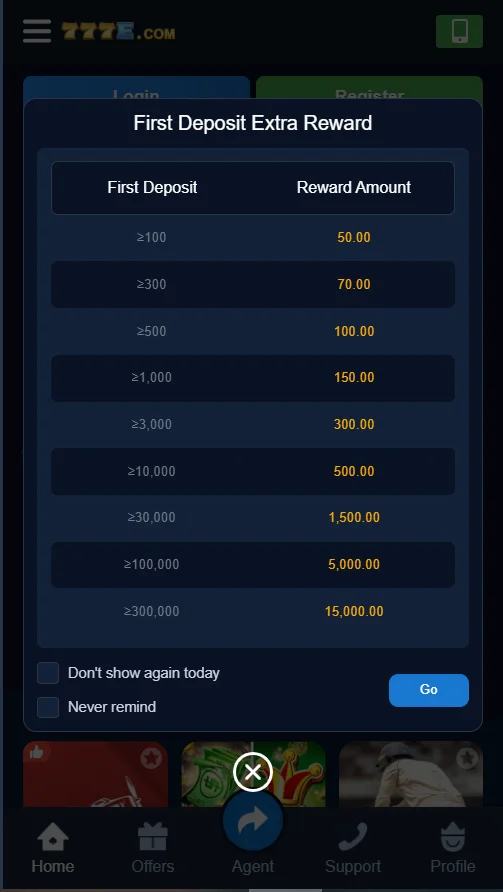Open the Support phone tab
Image resolution: width=503 pixels, height=892 pixels.
(353, 848)
